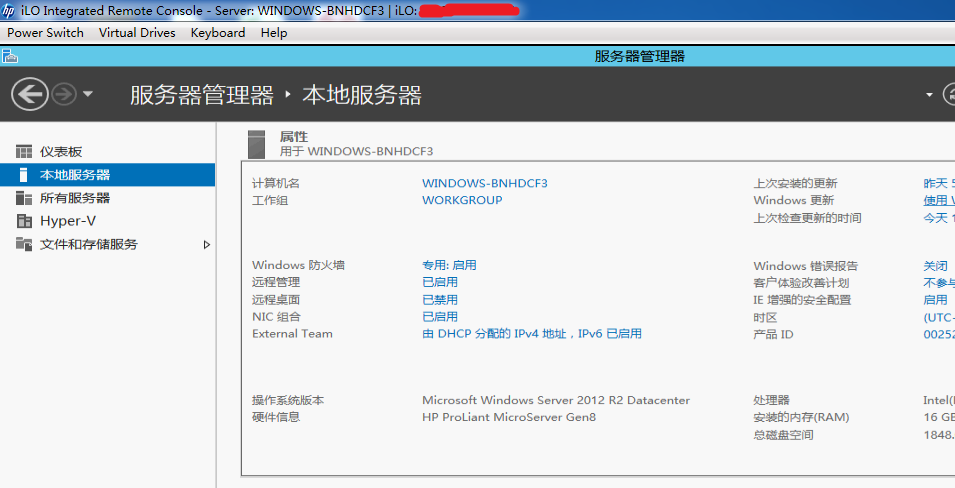Click the External Team label
Screen dimensions: 955x488
tap(292, 334)
